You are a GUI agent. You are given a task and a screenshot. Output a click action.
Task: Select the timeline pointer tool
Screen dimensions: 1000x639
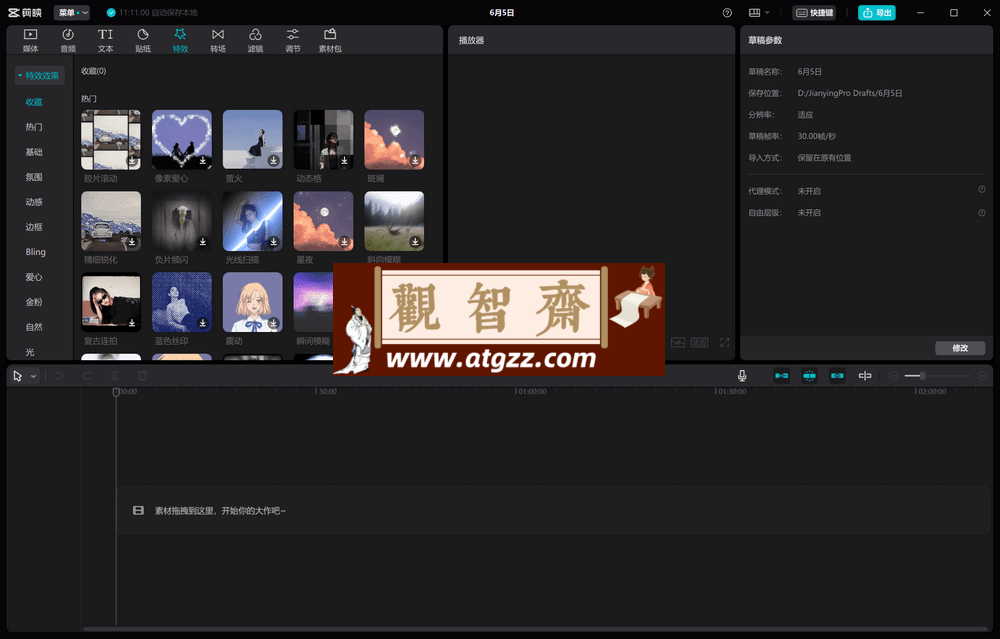(x=18, y=376)
